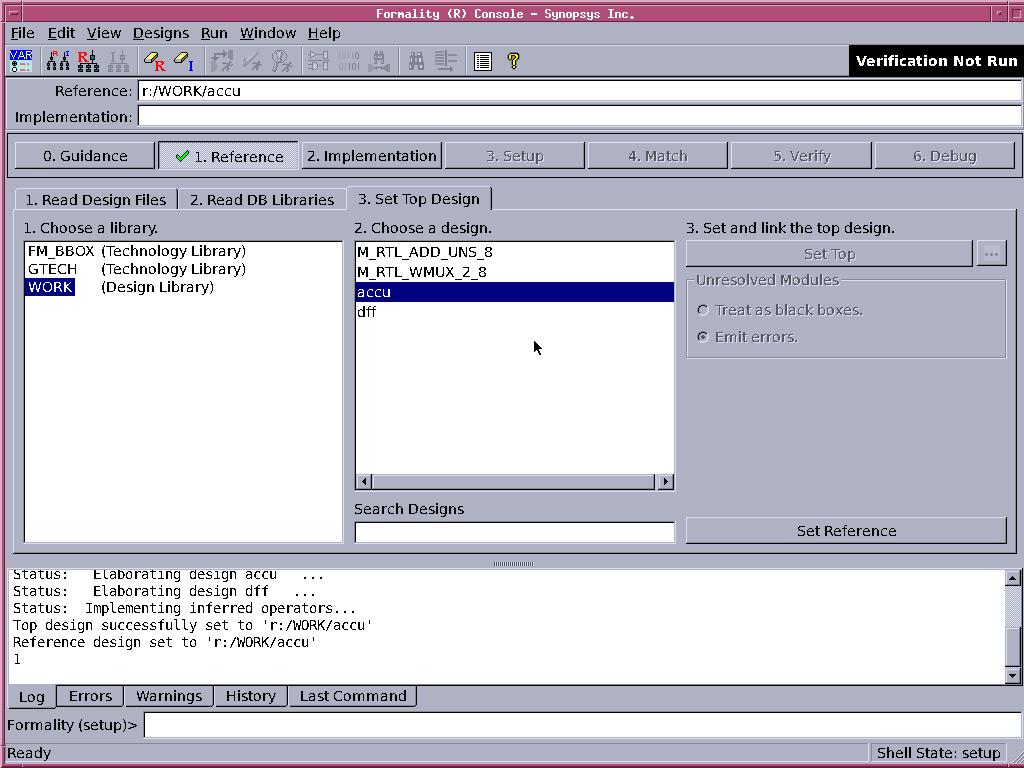Click the grayed magnifier runner diagnose icon
Image resolution: width=1024 pixels, height=768 pixels.
point(282,61)
